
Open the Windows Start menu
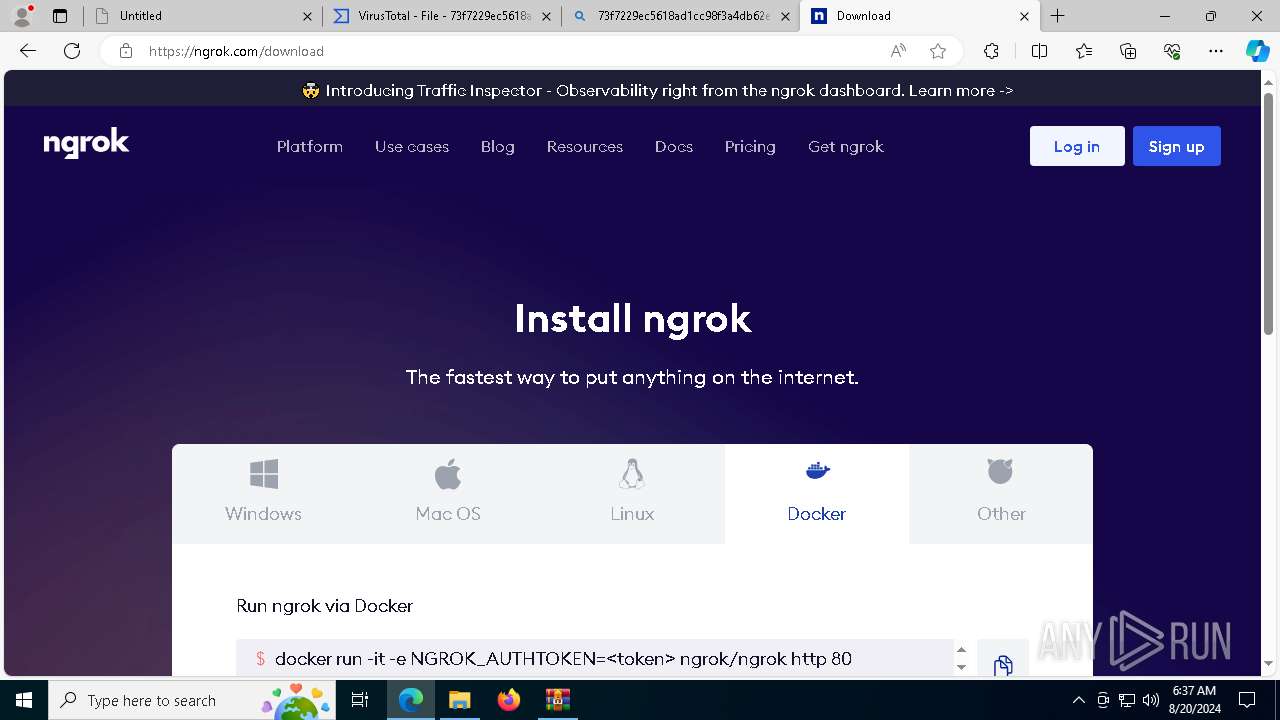point(24,700)
